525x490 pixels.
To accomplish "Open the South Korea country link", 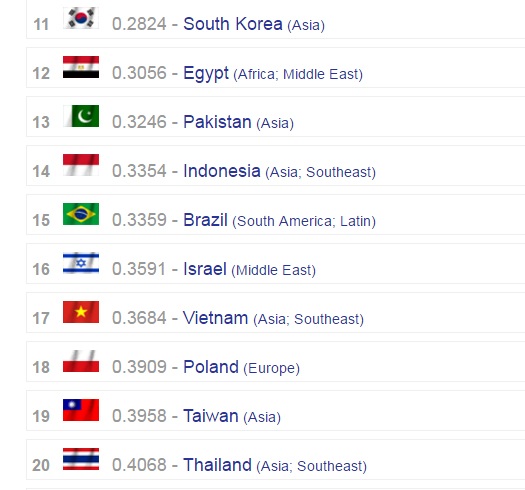I will pos(233,24).
